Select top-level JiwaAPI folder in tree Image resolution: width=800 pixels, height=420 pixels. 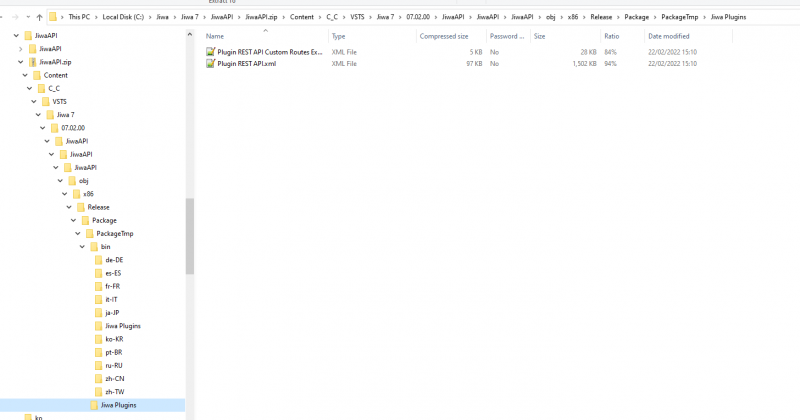click(46, 36)
